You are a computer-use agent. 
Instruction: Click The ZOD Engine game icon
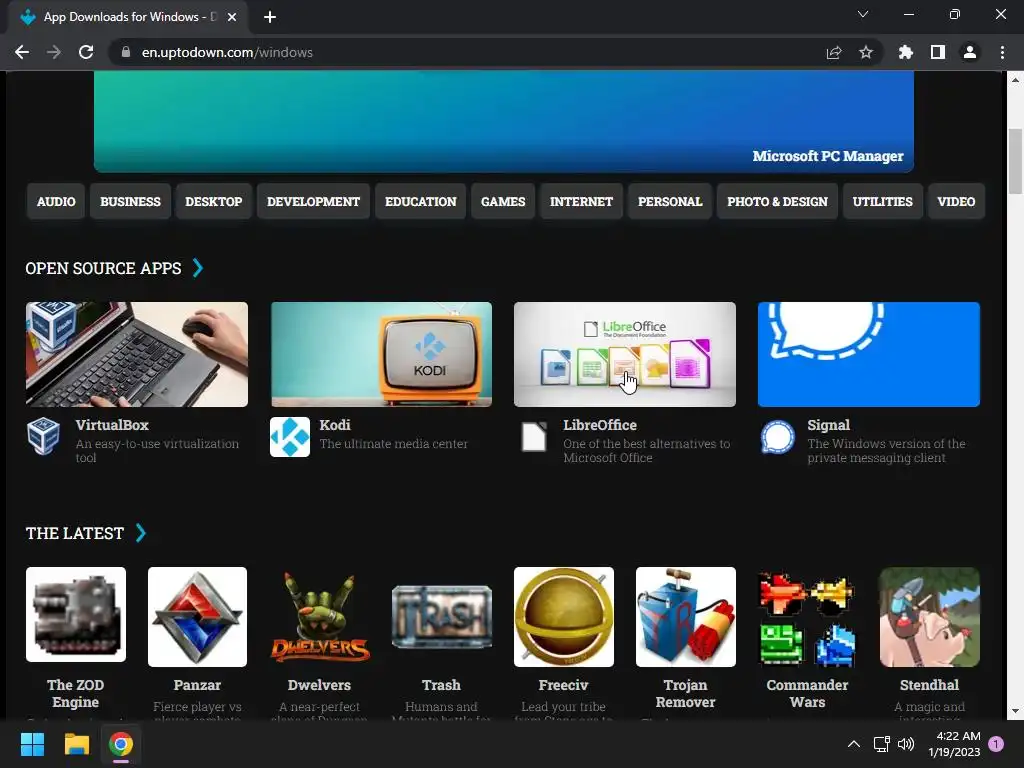(76, 615)
